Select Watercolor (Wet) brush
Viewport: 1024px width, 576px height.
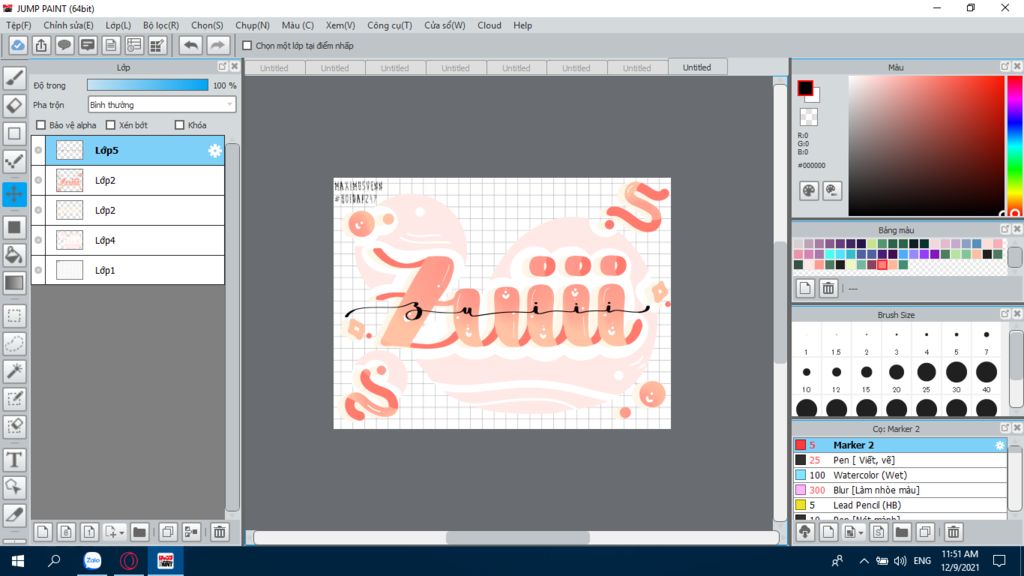point(900,475)
